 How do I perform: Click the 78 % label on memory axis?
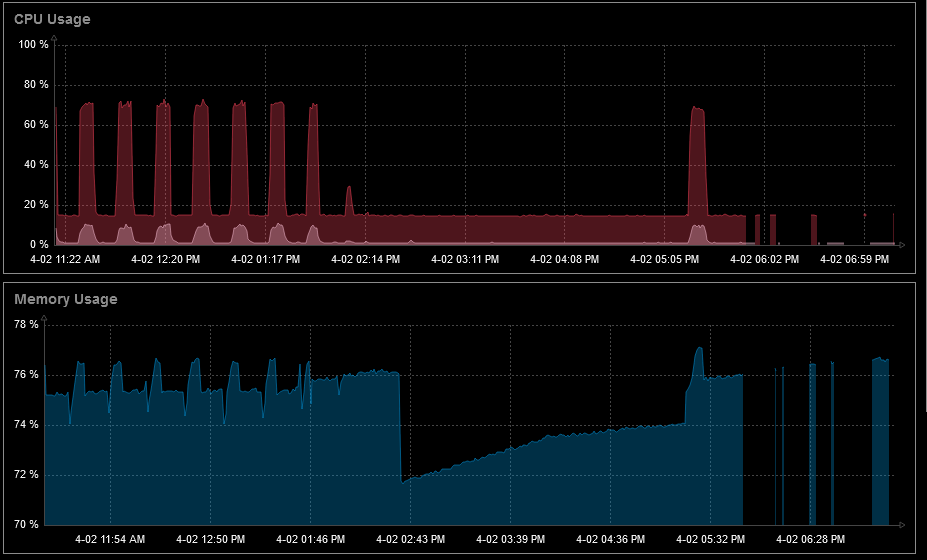[x=26, y=324]
